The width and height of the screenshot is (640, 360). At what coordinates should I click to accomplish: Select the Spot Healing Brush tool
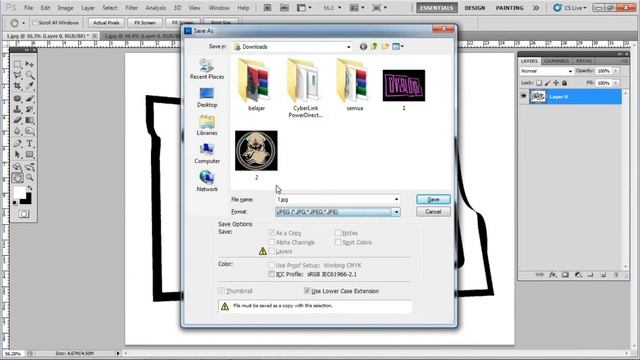[x=18, y=99]
